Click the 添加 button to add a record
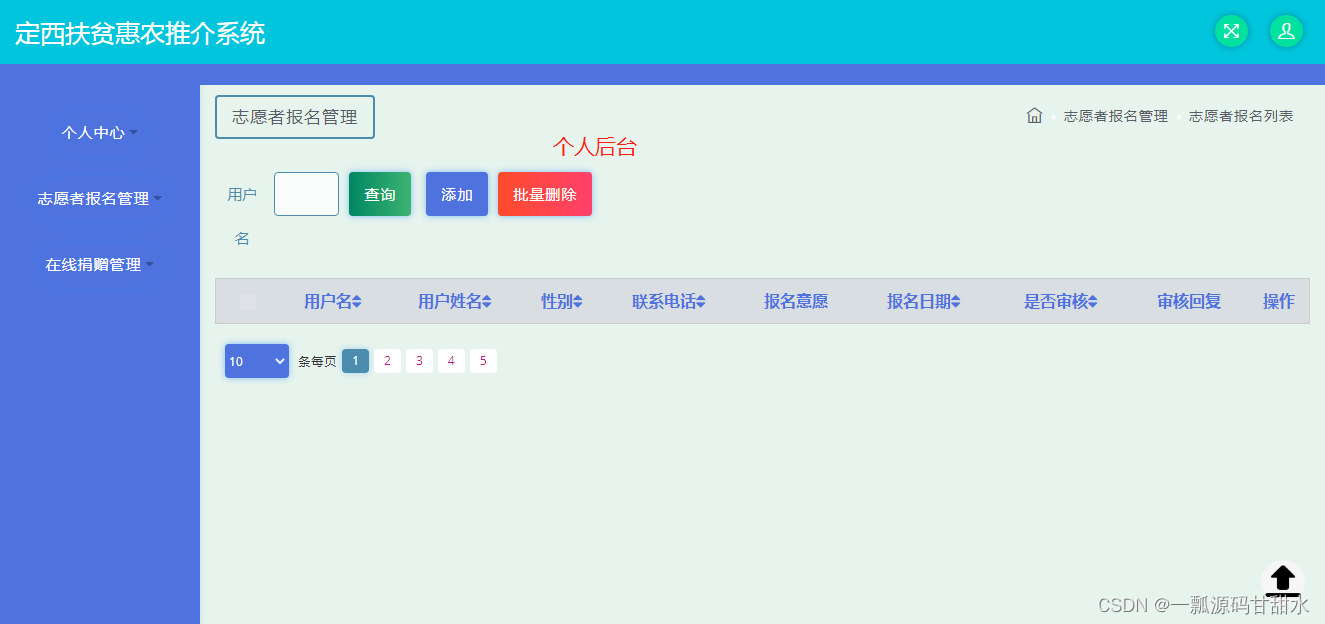Screen dimensions: 1325x624 [x=456, y=194]
